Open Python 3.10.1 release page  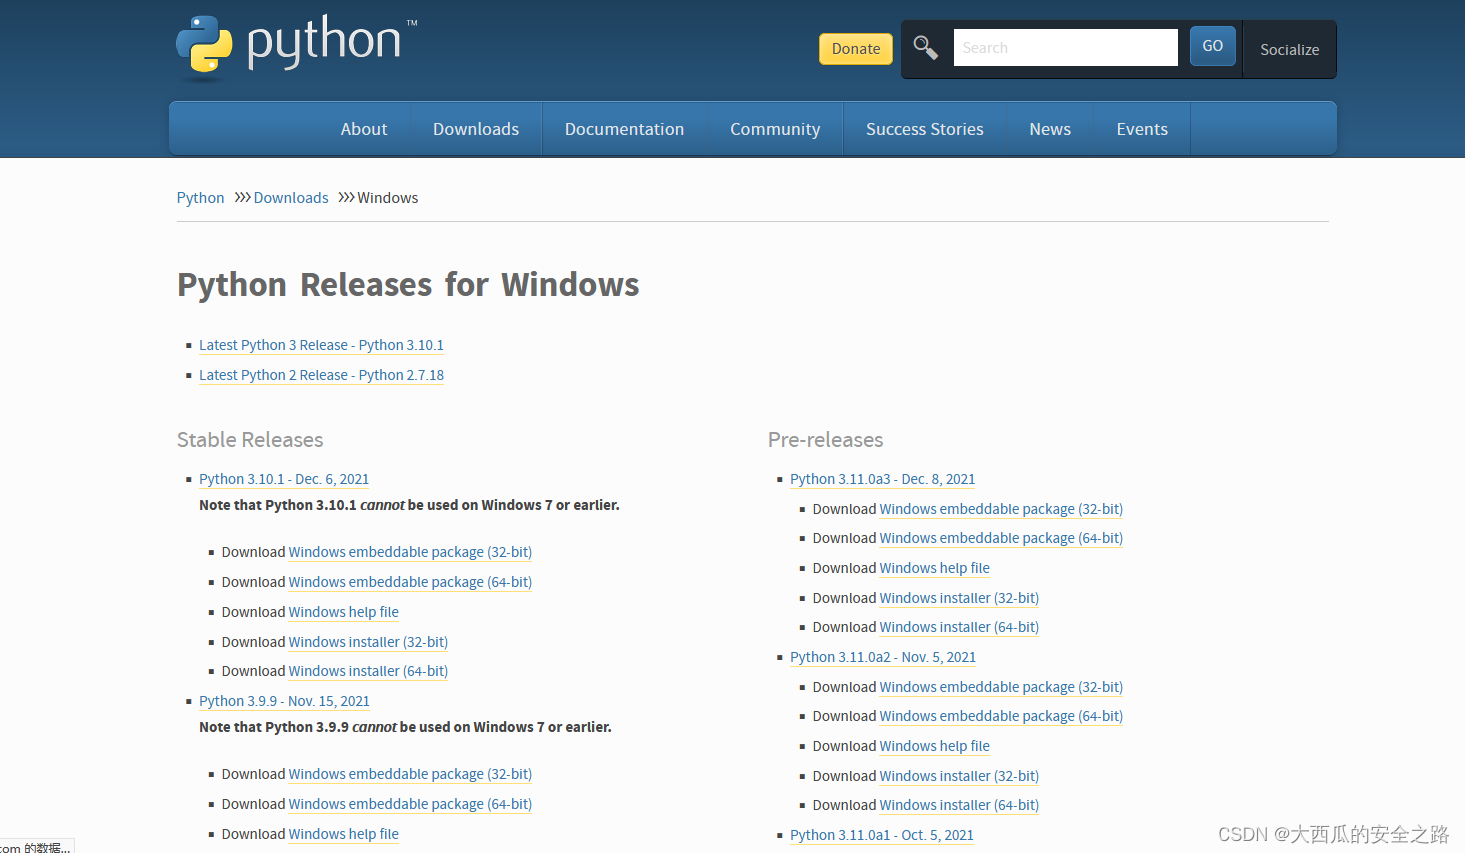[x=283, y=479]
